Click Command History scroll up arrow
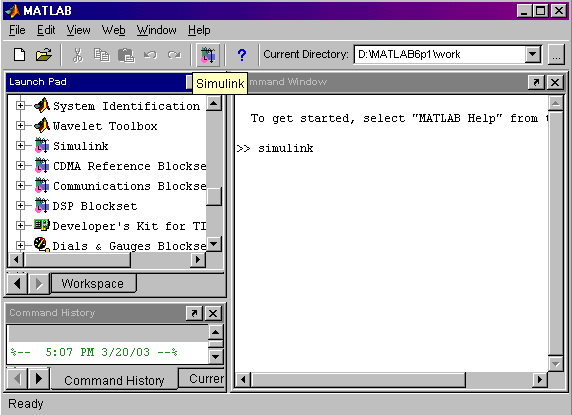Screen dimensions: 572x415 click(x=215, y=332)
